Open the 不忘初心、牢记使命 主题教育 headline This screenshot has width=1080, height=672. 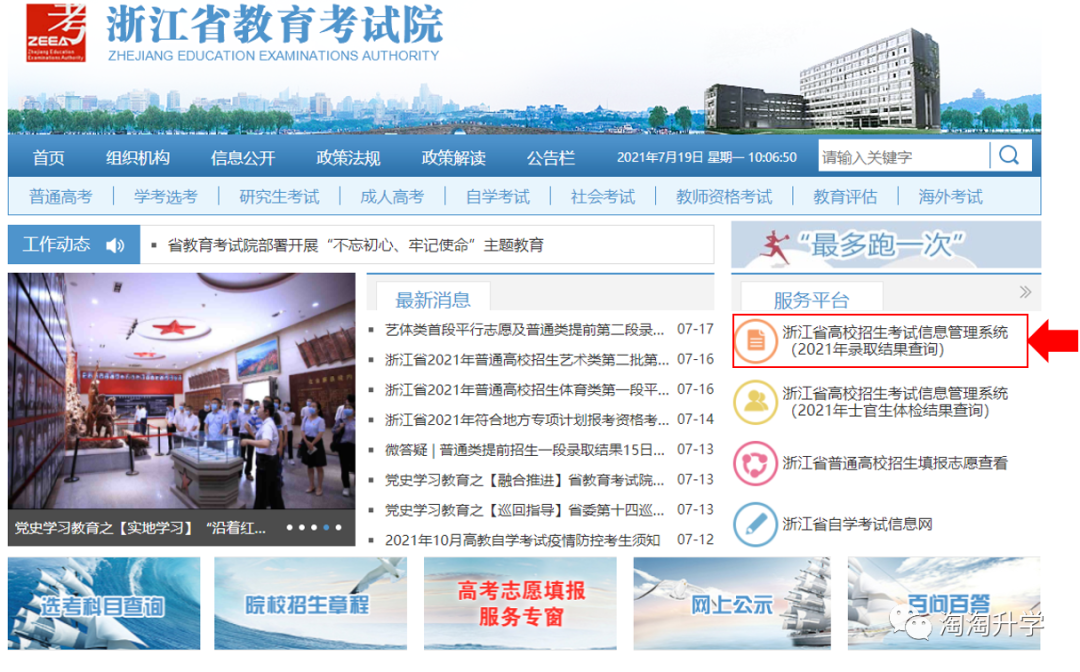[x=355, y=245]
